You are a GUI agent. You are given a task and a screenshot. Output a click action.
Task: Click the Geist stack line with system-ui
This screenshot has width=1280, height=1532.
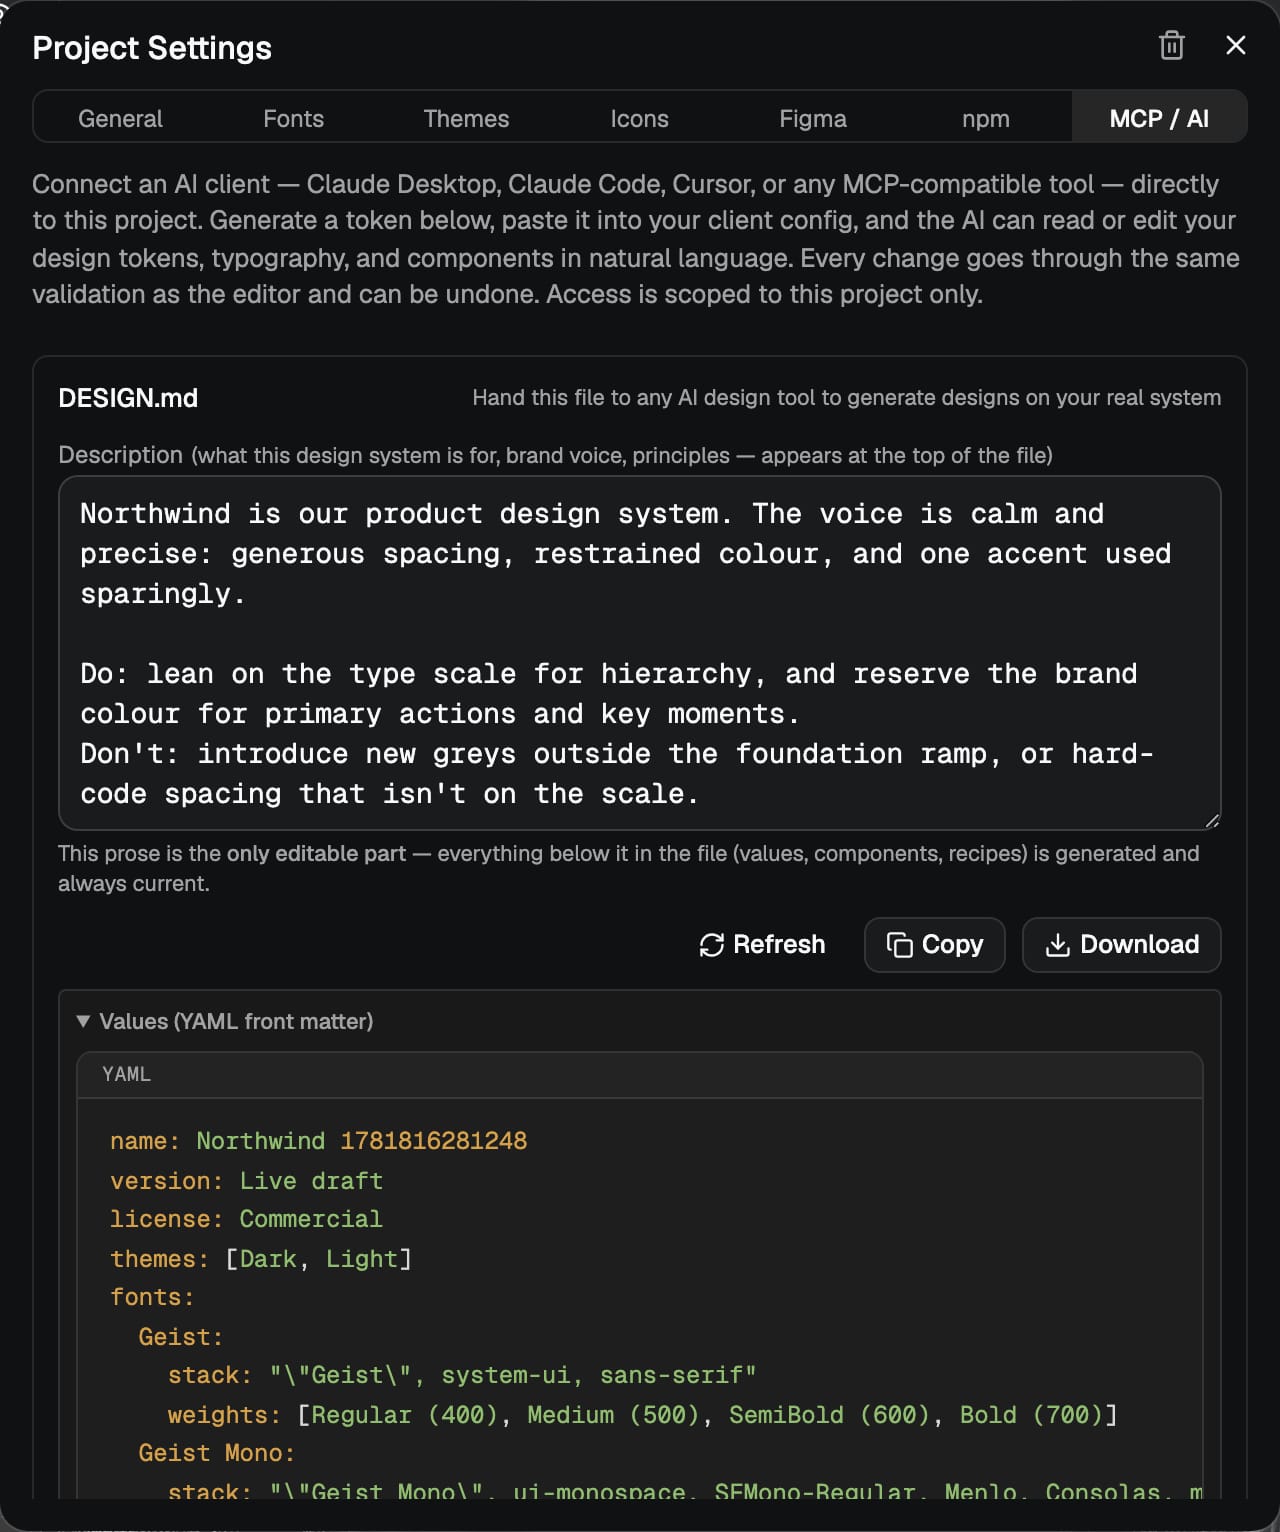pos(462,1375)
